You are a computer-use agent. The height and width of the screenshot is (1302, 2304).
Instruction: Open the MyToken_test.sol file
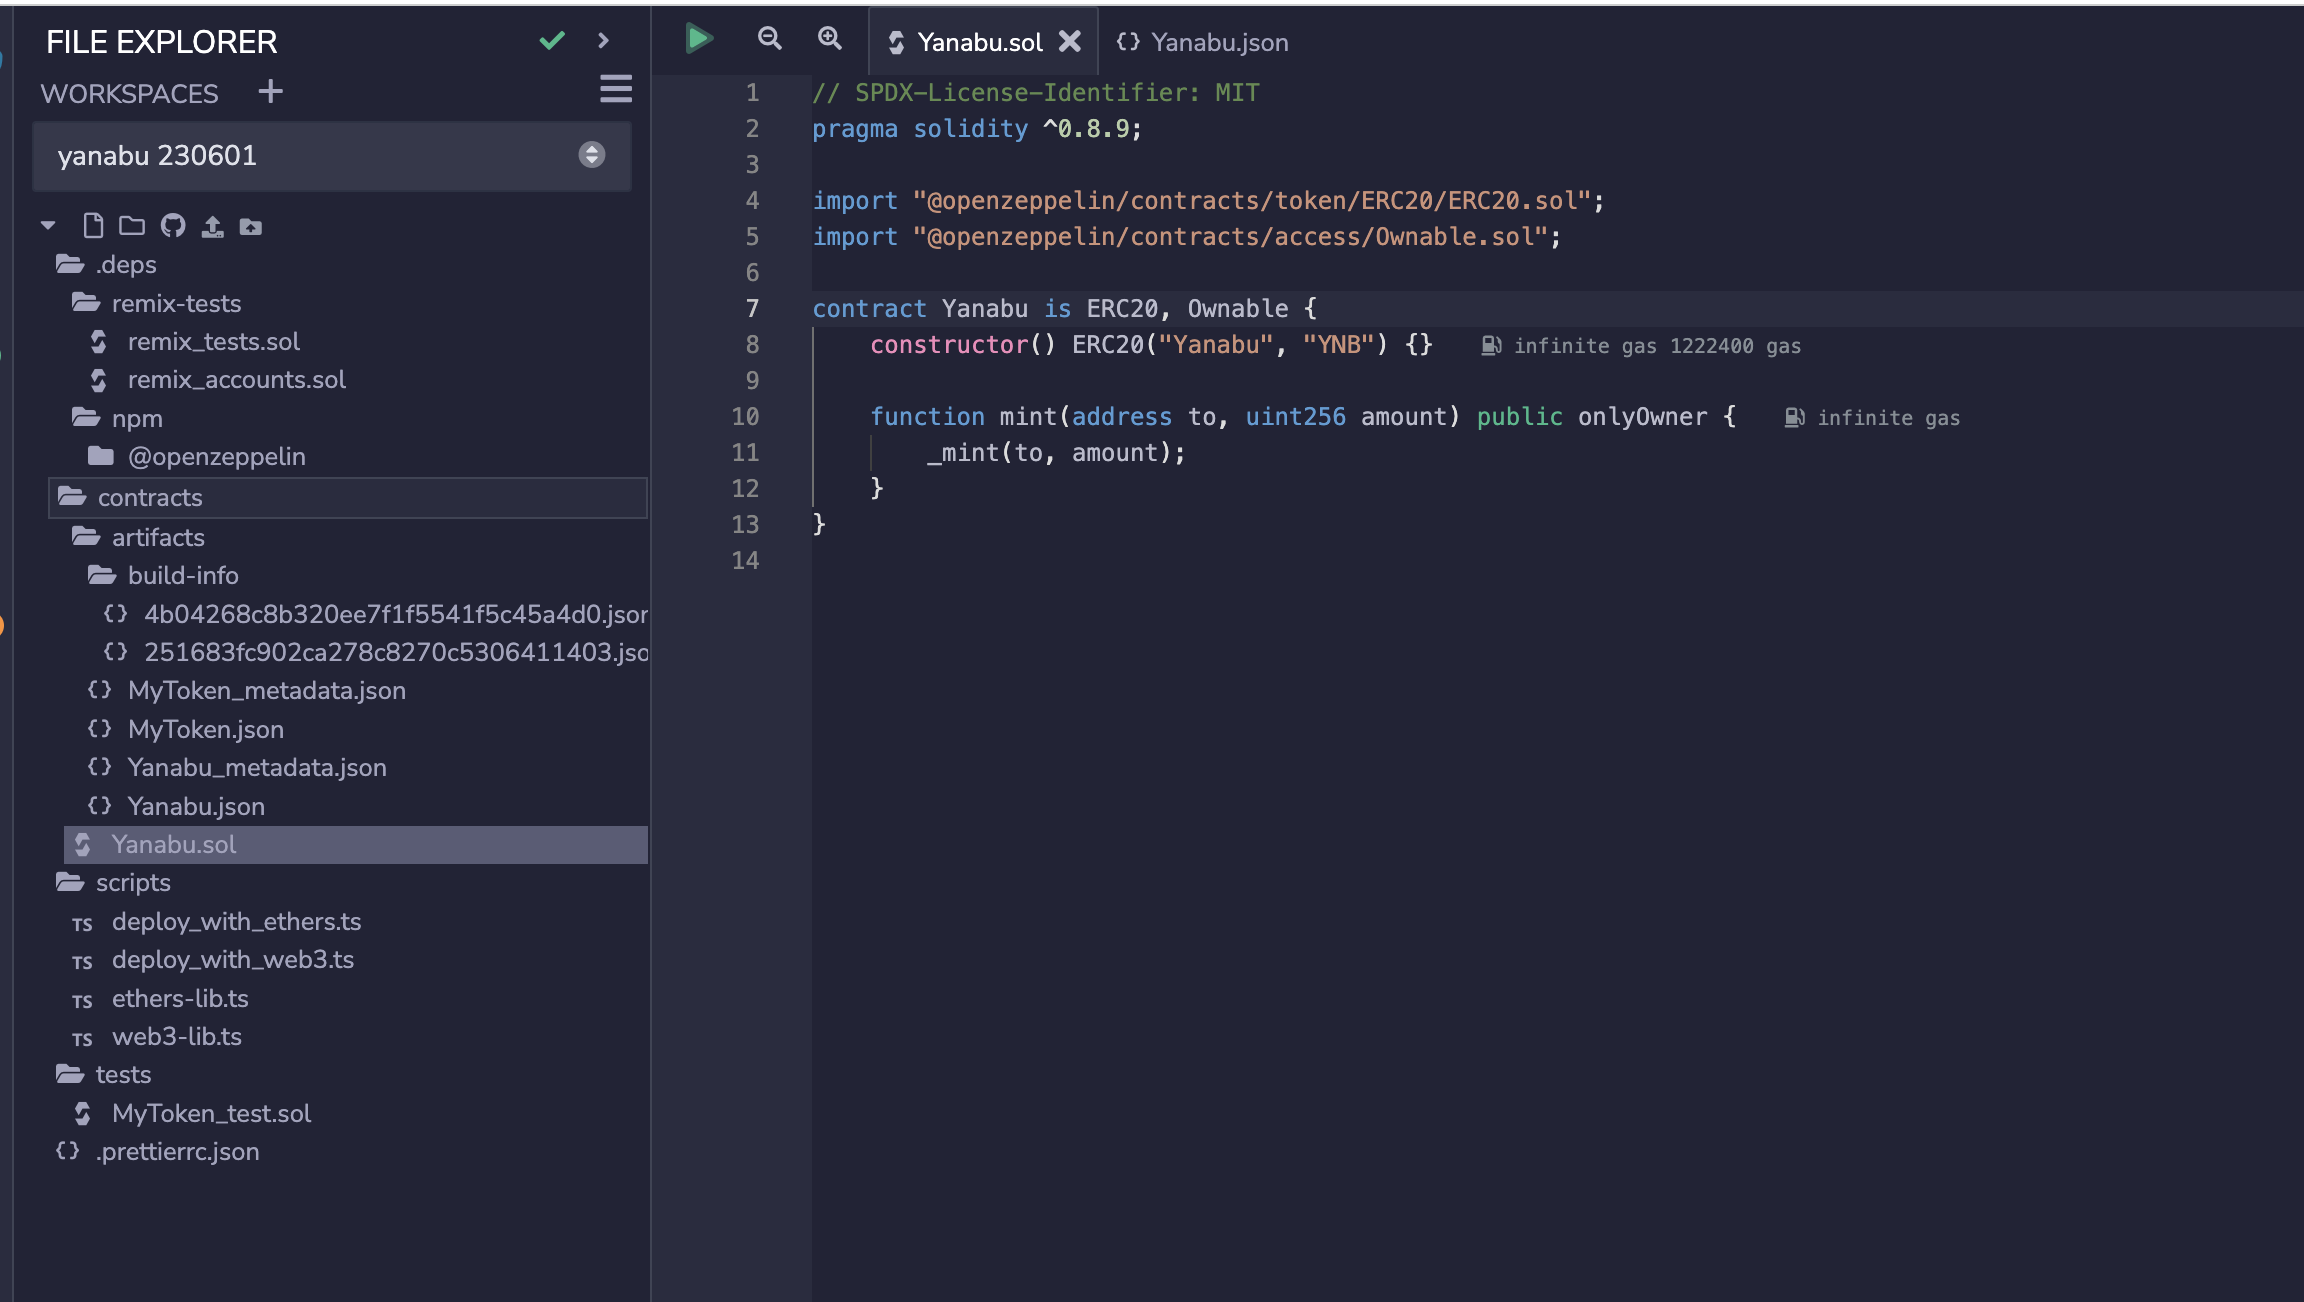pyautogui.click(x=211, y=1113)
